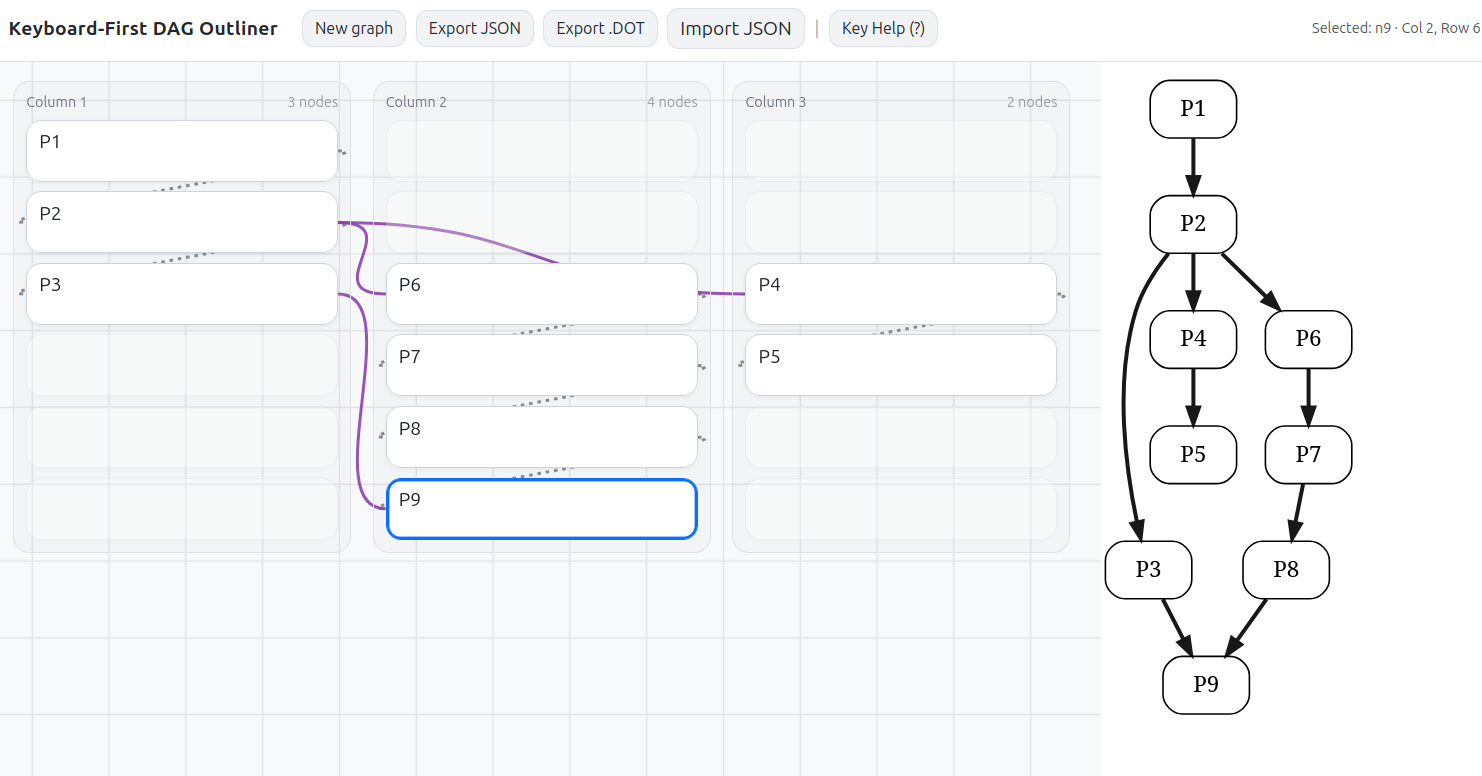
Task: Click the P1 node in graph preview
Action: [1193, 109]
